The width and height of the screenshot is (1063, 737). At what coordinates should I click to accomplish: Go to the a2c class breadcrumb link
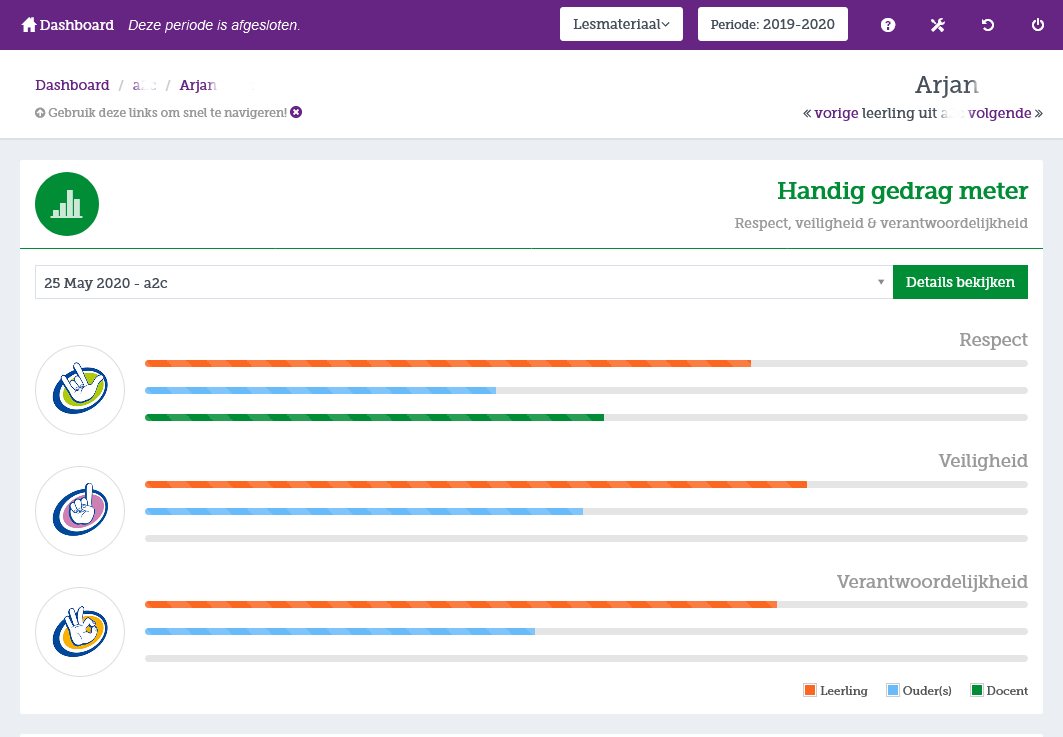[x=144, y=85]
